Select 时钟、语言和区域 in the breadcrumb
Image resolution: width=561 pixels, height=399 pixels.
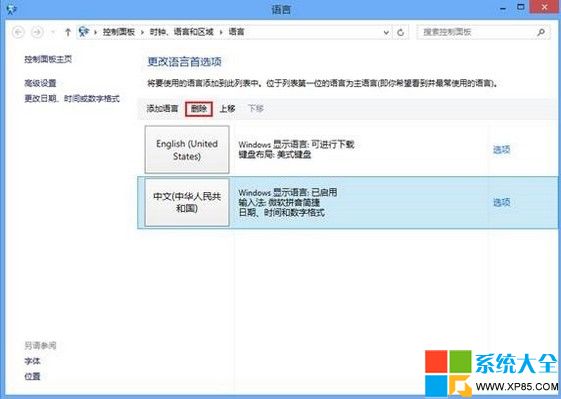click(x=181, y=32)
